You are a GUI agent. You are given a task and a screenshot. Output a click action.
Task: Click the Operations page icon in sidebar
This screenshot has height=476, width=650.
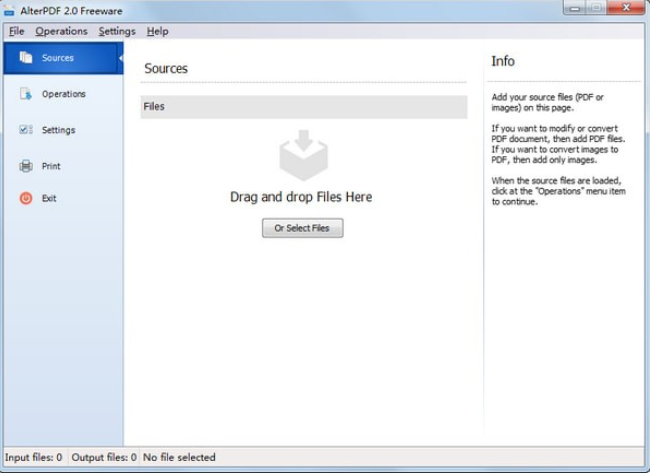pos(26,94)
